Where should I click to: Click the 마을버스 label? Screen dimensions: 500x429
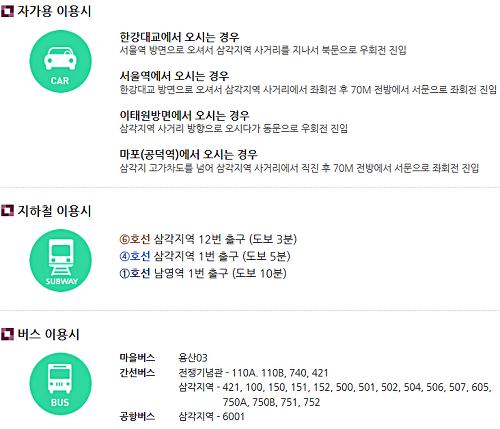tap(137, 358)
